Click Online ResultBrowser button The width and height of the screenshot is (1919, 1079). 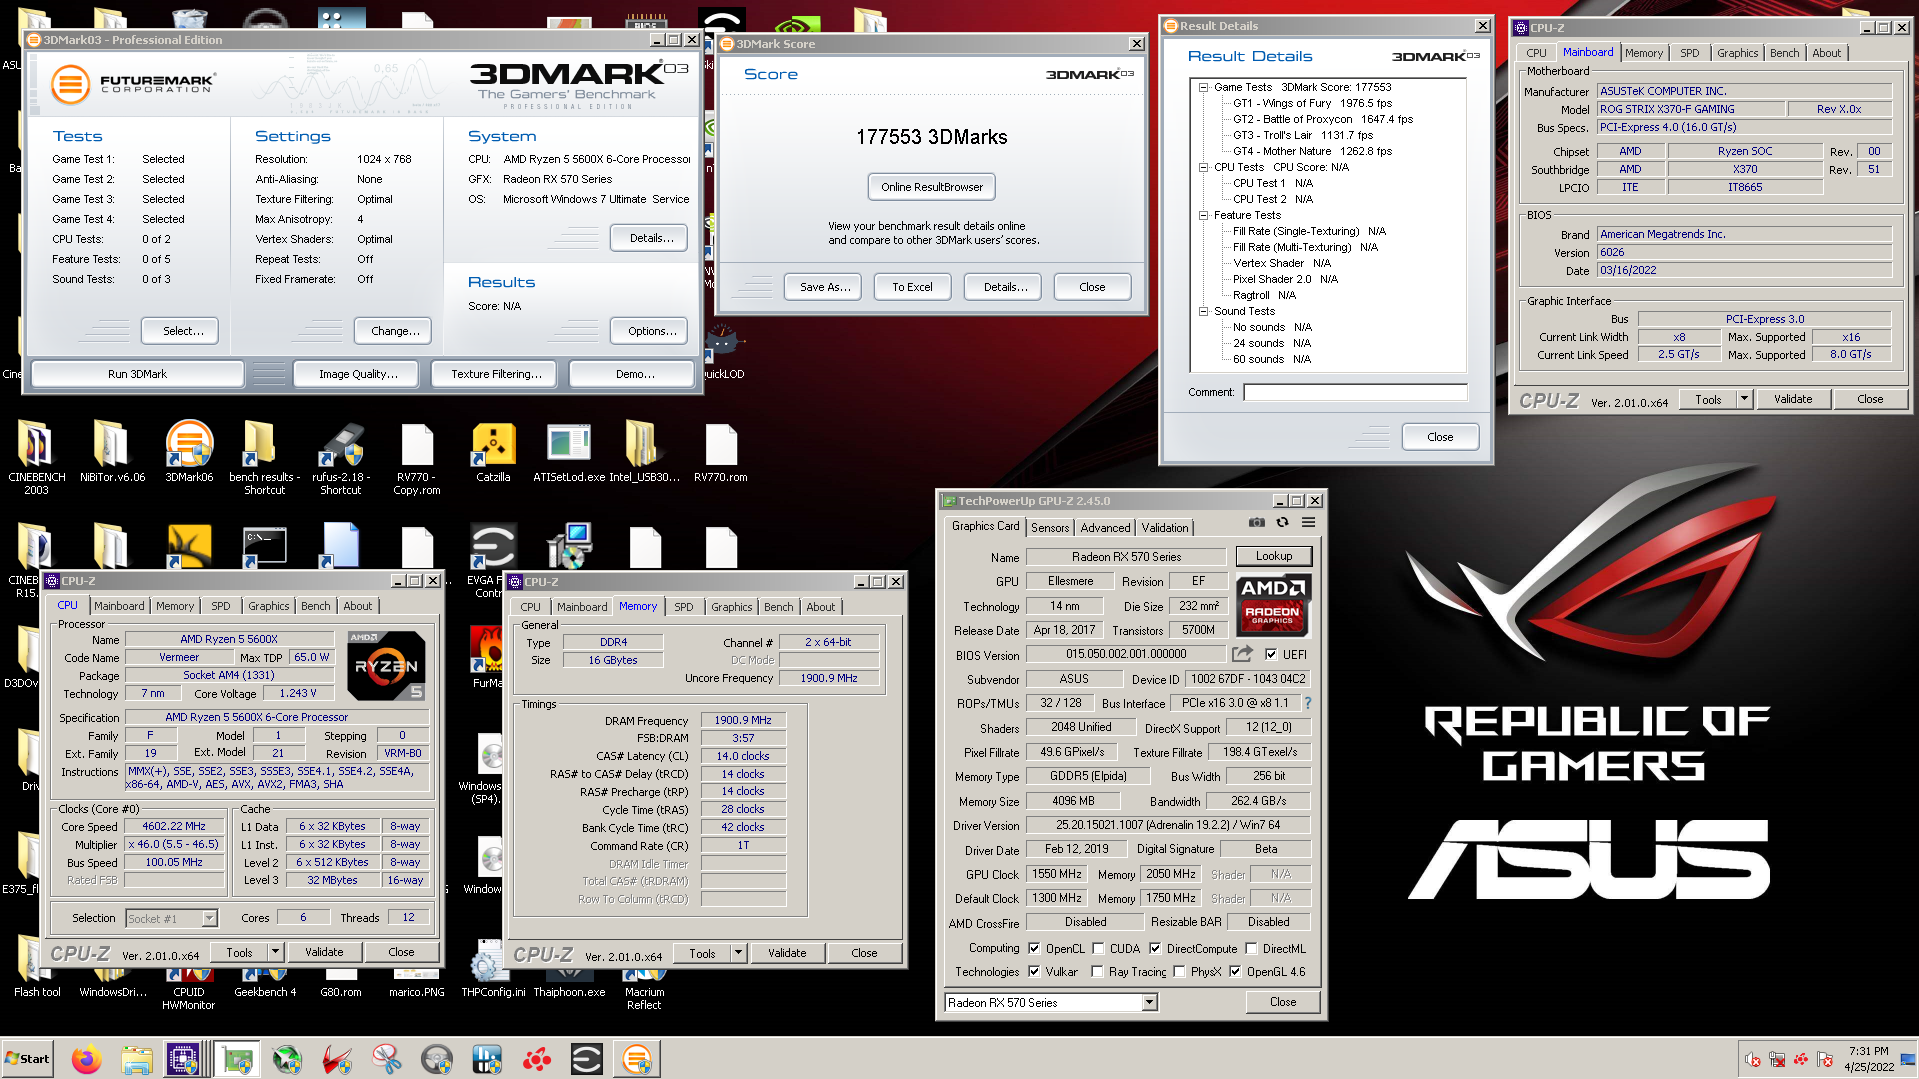tap(931, 187)
